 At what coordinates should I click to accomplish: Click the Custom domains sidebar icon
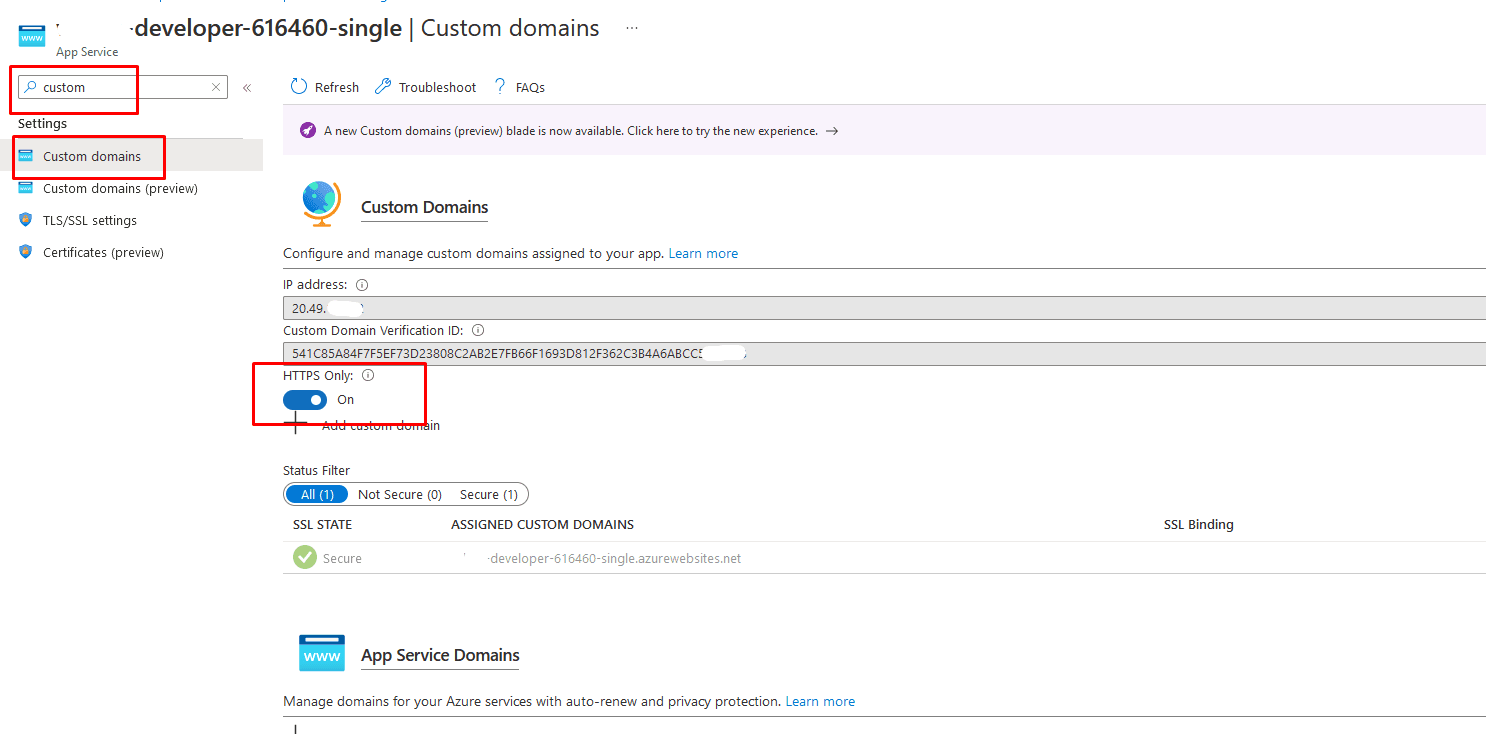[x=26, y=156]
